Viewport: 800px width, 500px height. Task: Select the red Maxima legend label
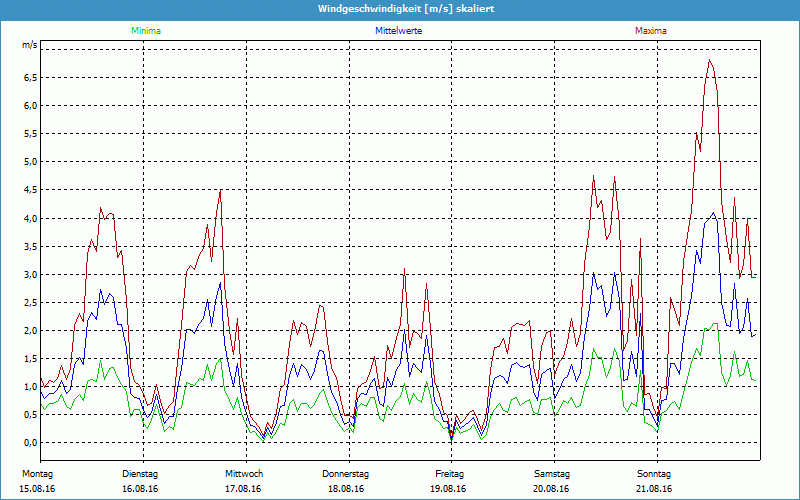click(x=651, y=31)
